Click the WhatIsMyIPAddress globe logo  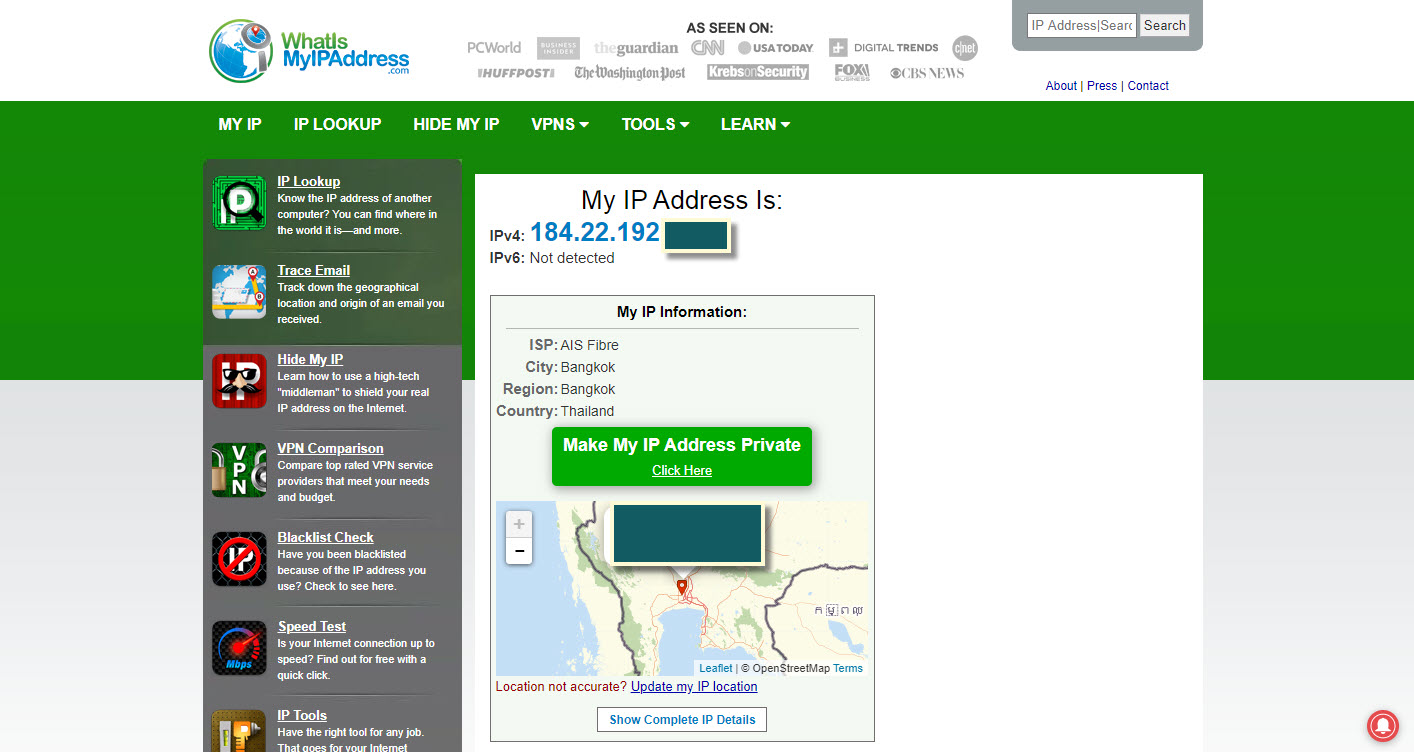point(310,50)
